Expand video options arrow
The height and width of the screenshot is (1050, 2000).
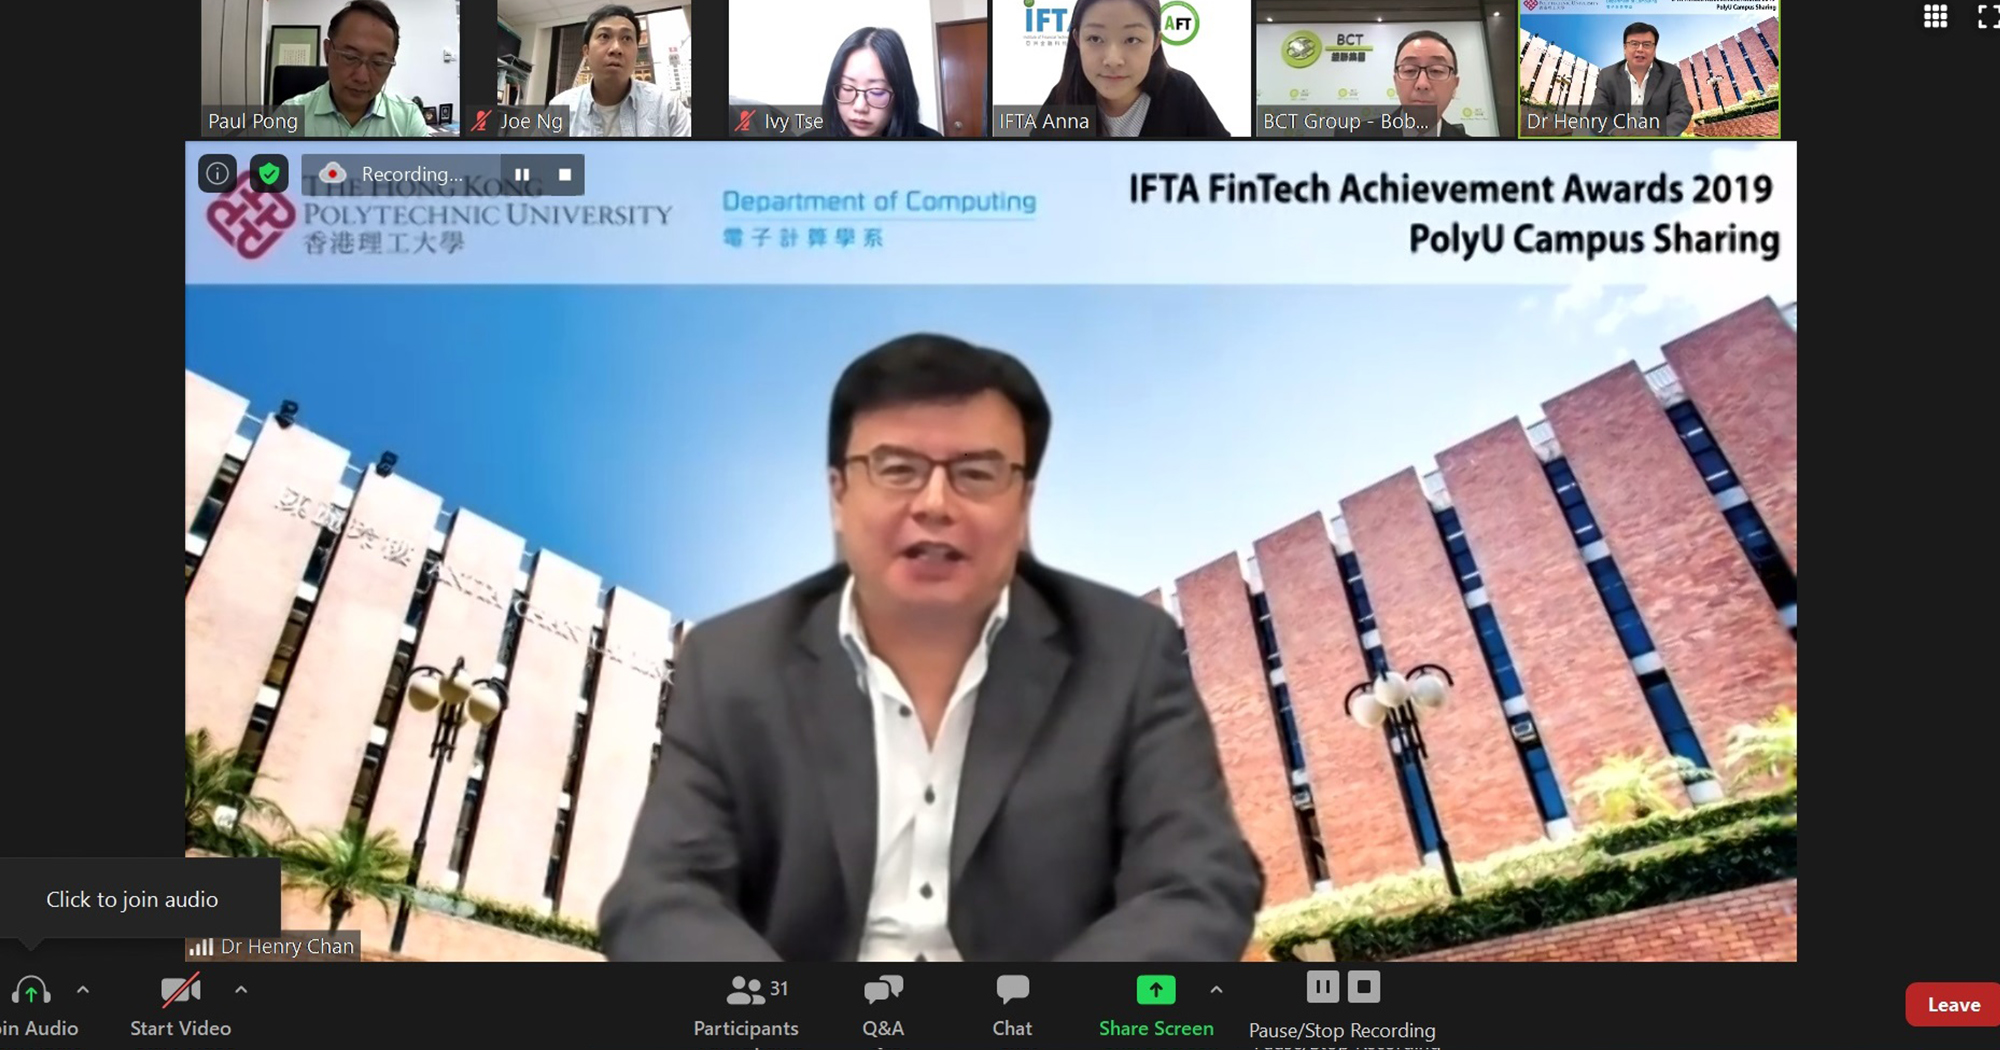click(x=241, y=990)
